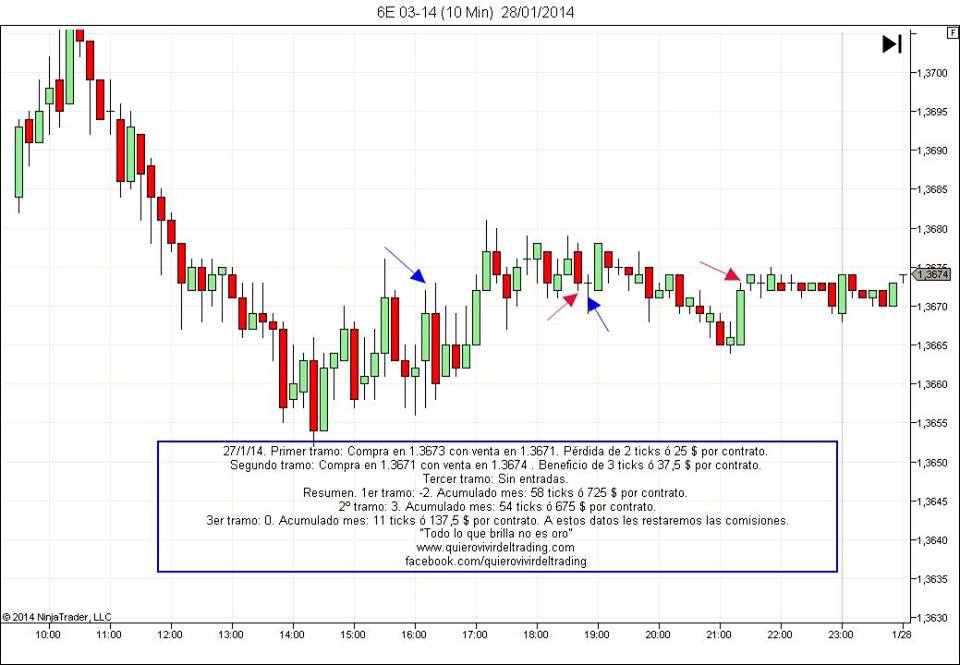Image resolution: width=960 pixels, height=665 pixels.
Task: Click the 1,3630 price axis label
Action: [x=931, y=618]
